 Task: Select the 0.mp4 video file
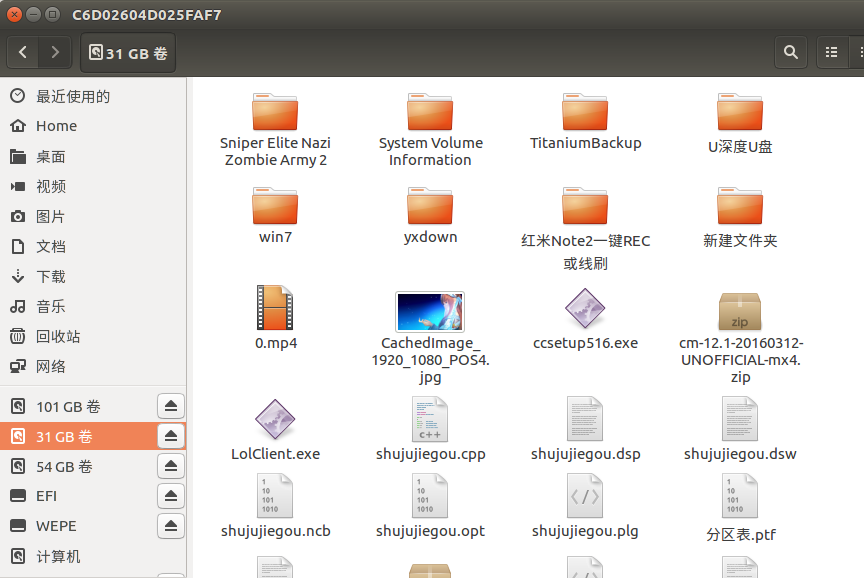click(x=276, y=318)
